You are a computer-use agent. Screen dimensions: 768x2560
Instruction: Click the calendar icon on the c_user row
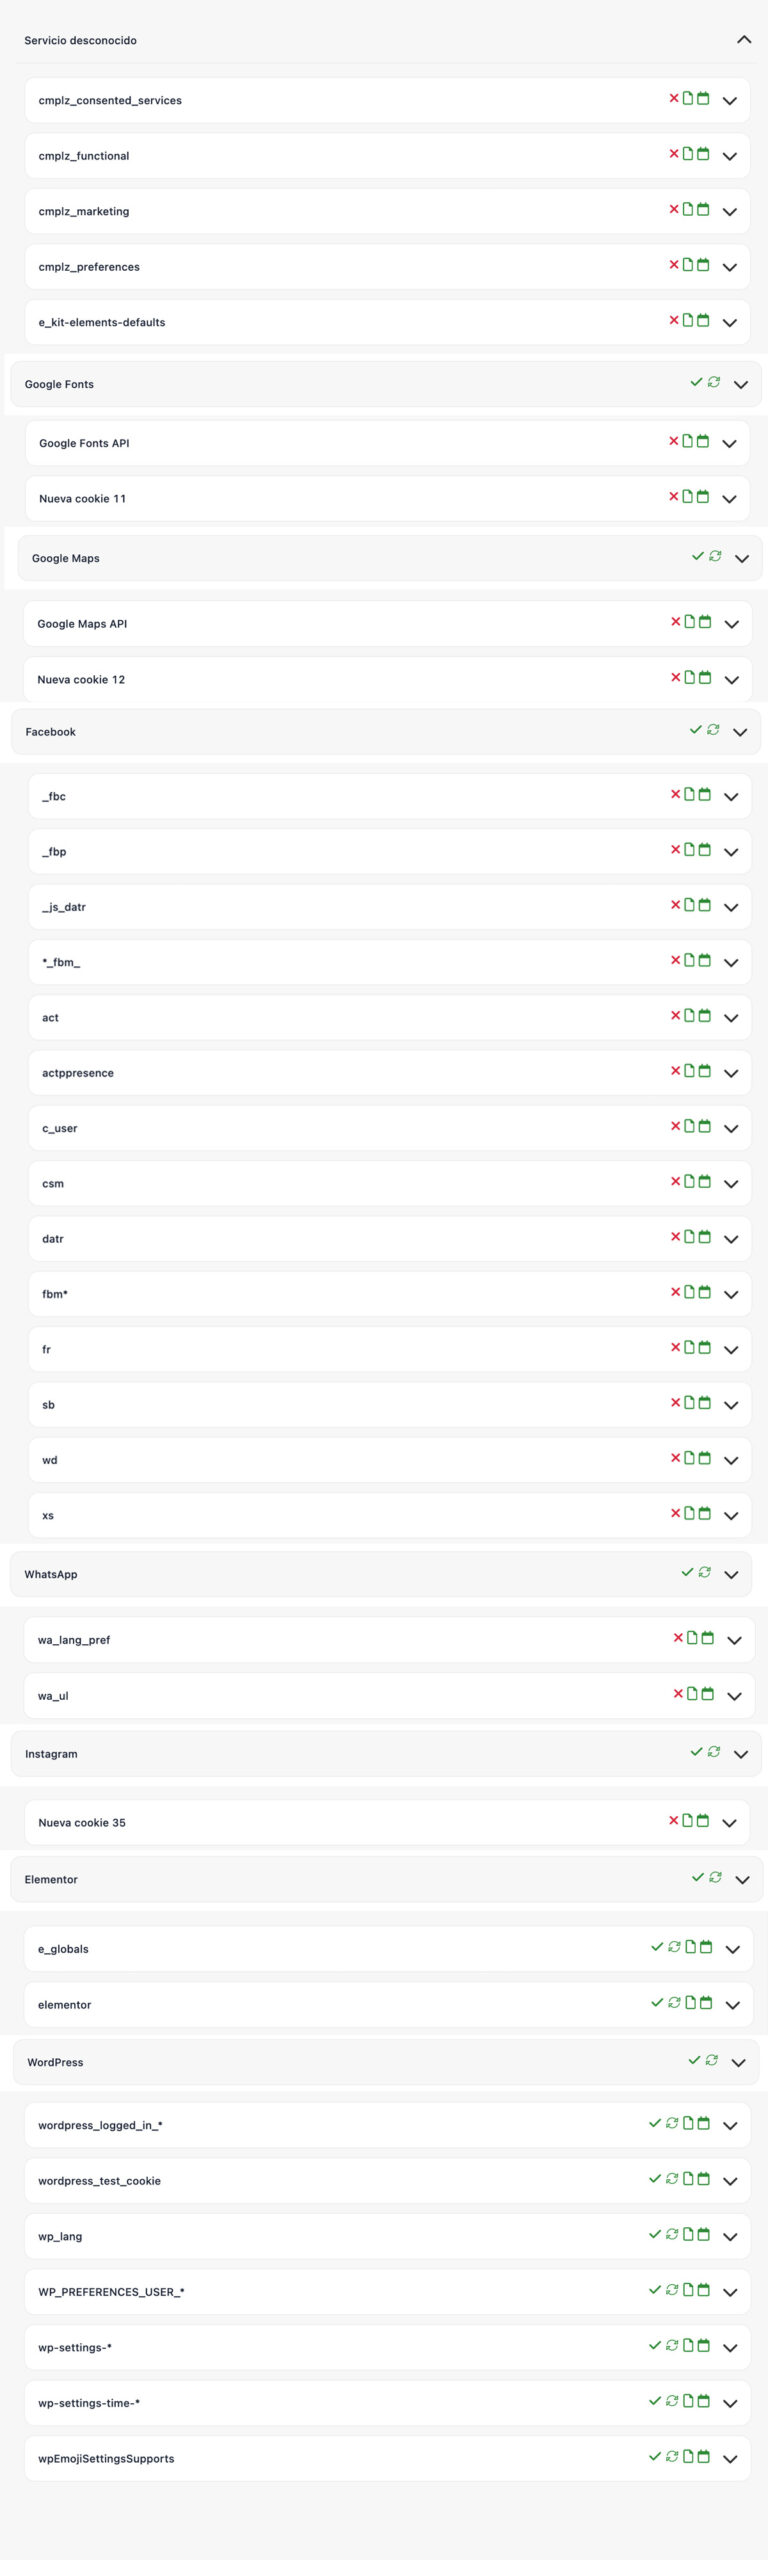point(705,1127)
